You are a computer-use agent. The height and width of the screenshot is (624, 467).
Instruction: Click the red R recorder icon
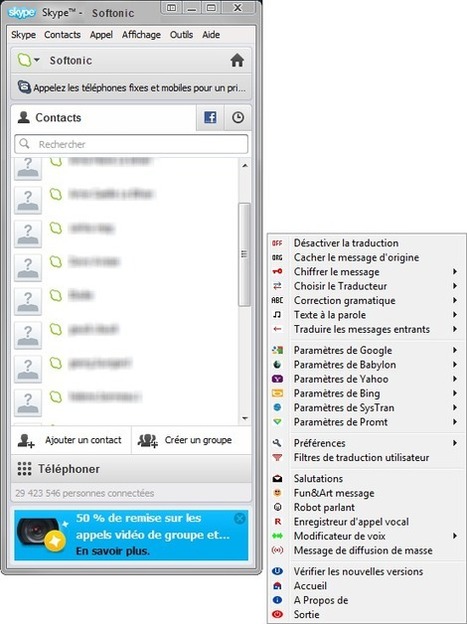pos(277,522)
